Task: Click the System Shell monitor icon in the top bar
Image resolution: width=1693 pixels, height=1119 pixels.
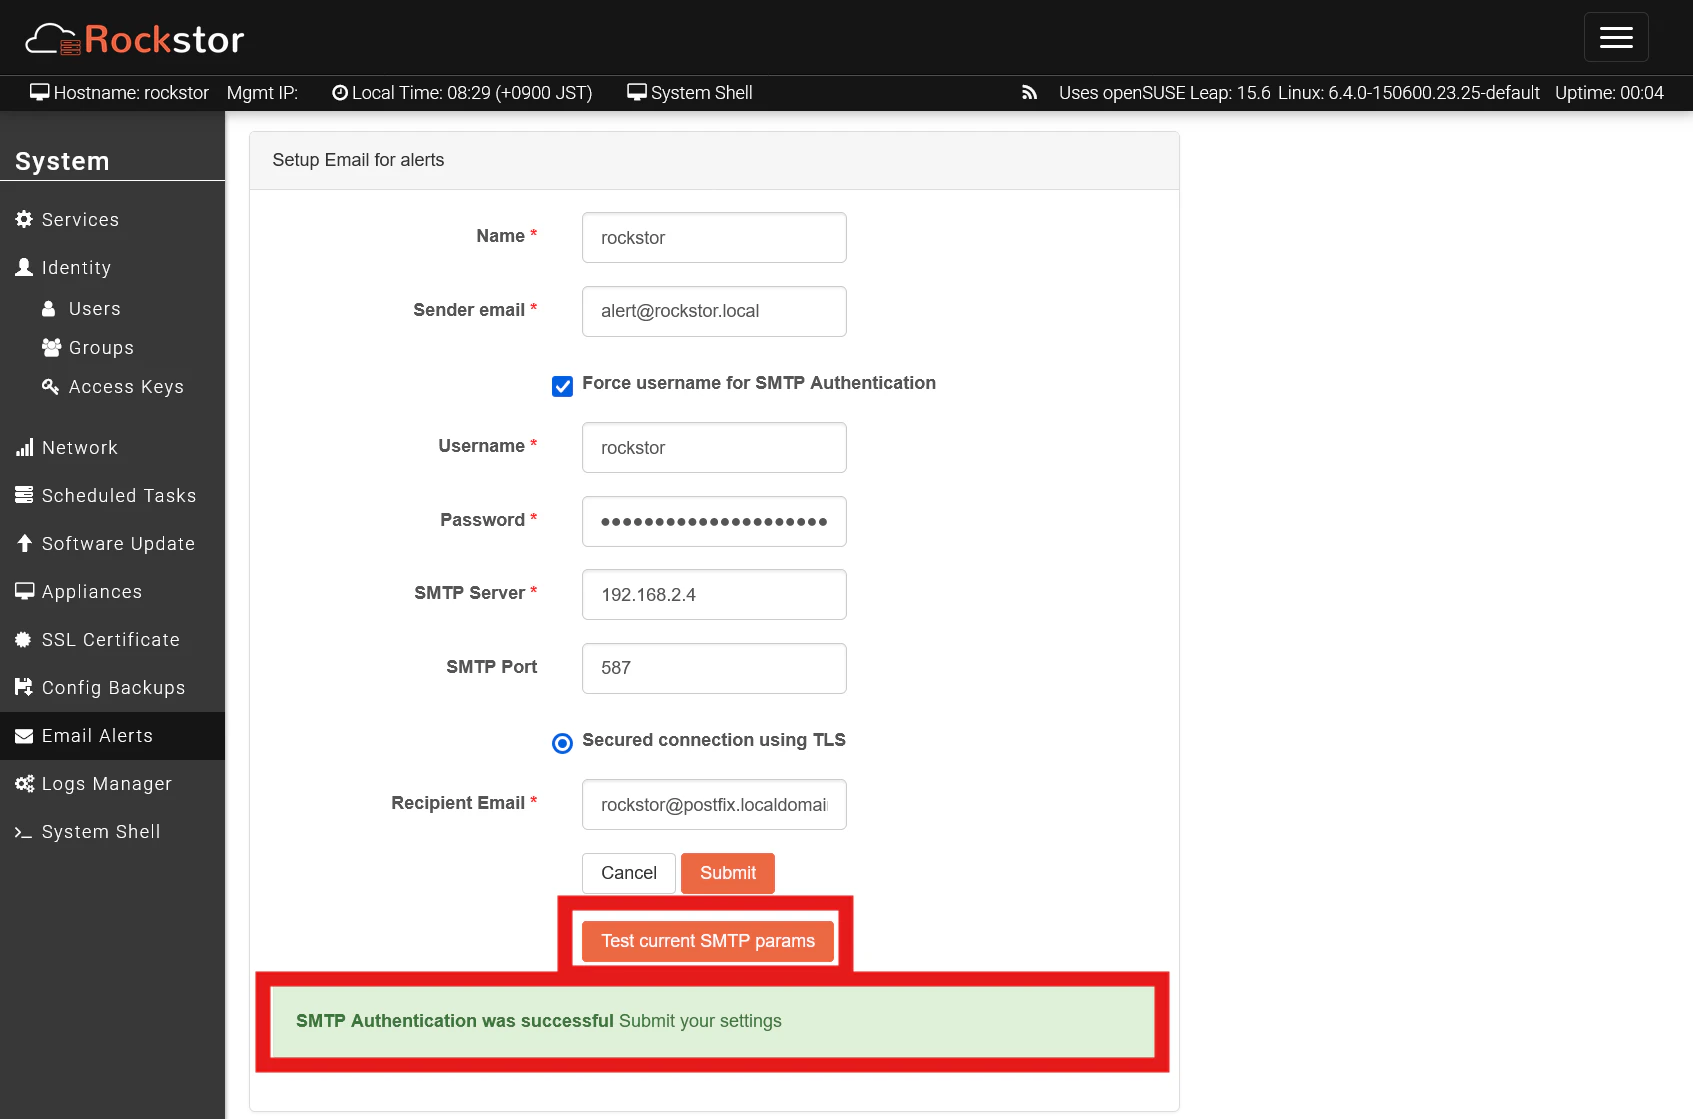Action: pos(637,92)
